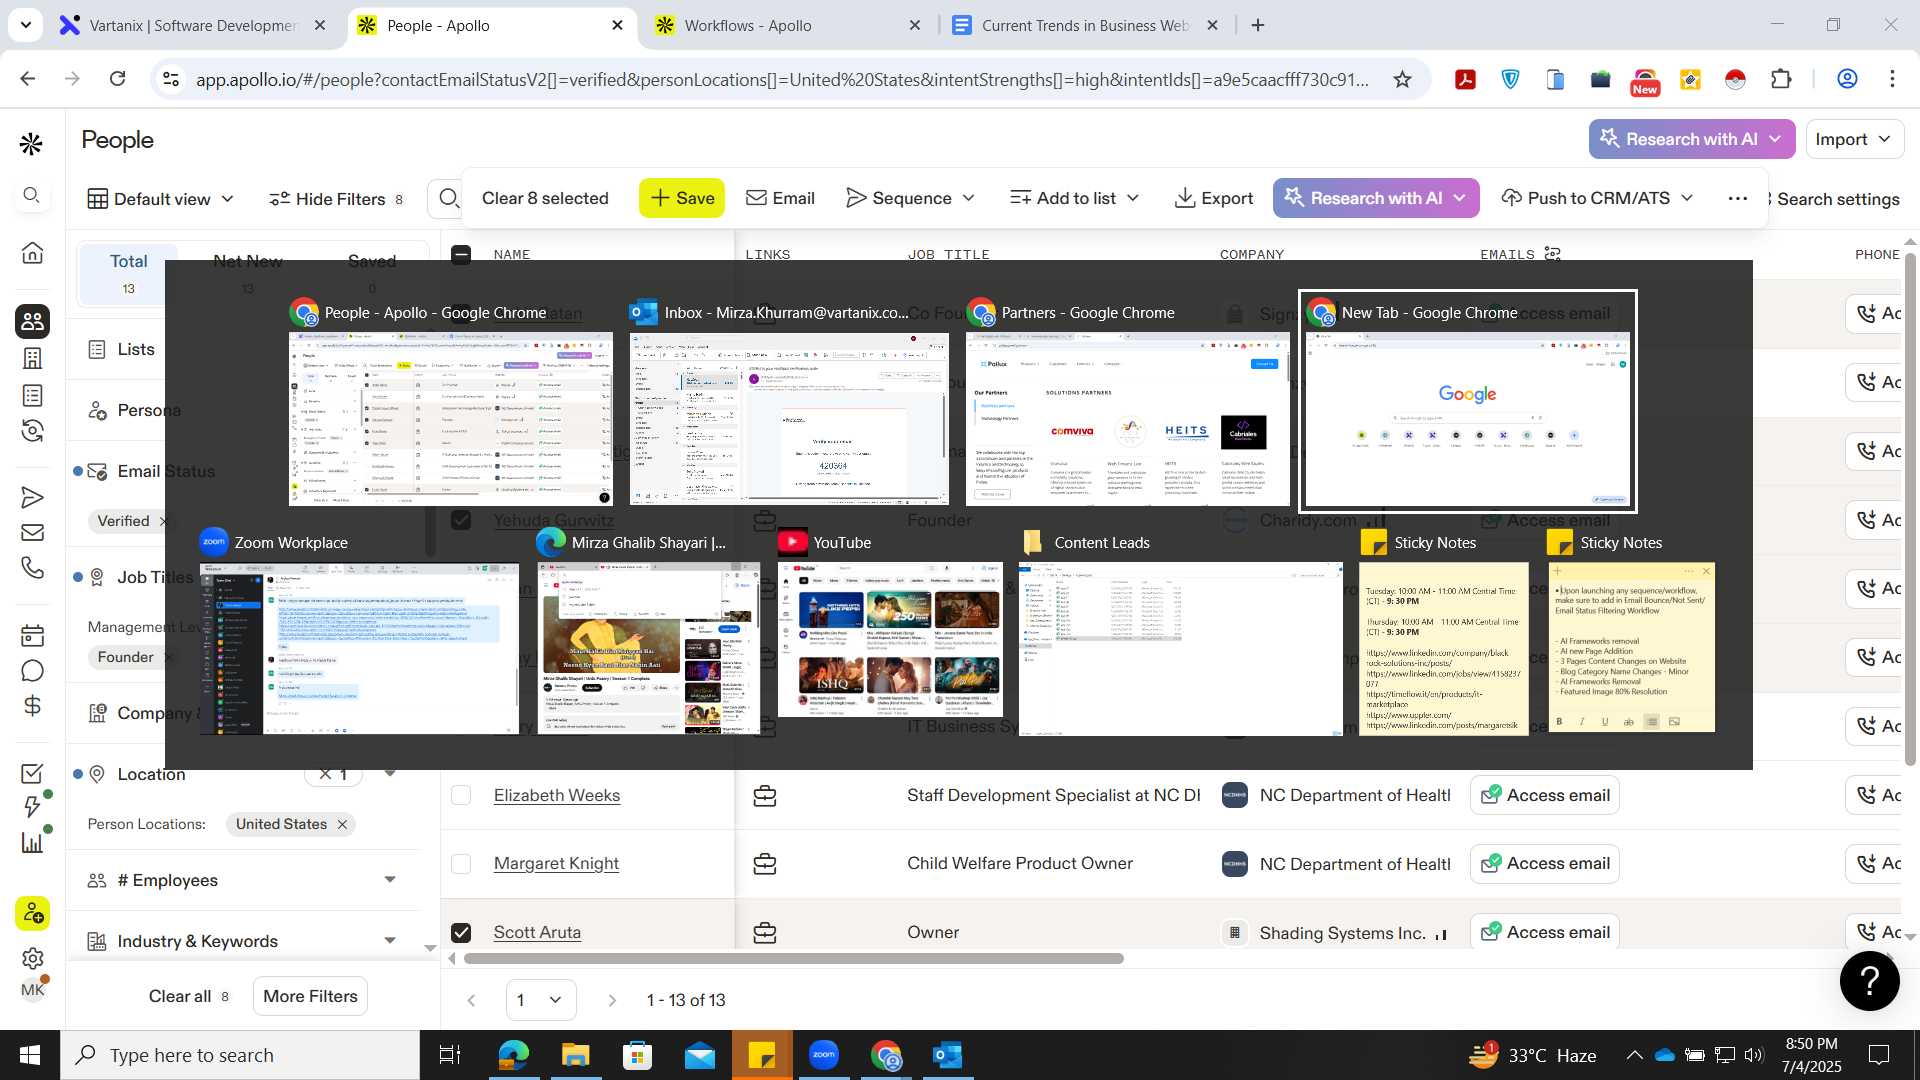Image resolution: width=1920 pixels, height=1080 pixels.
Task: Remove the Founder job title chip
Action: pyautogui.click(x=168, y=657)
